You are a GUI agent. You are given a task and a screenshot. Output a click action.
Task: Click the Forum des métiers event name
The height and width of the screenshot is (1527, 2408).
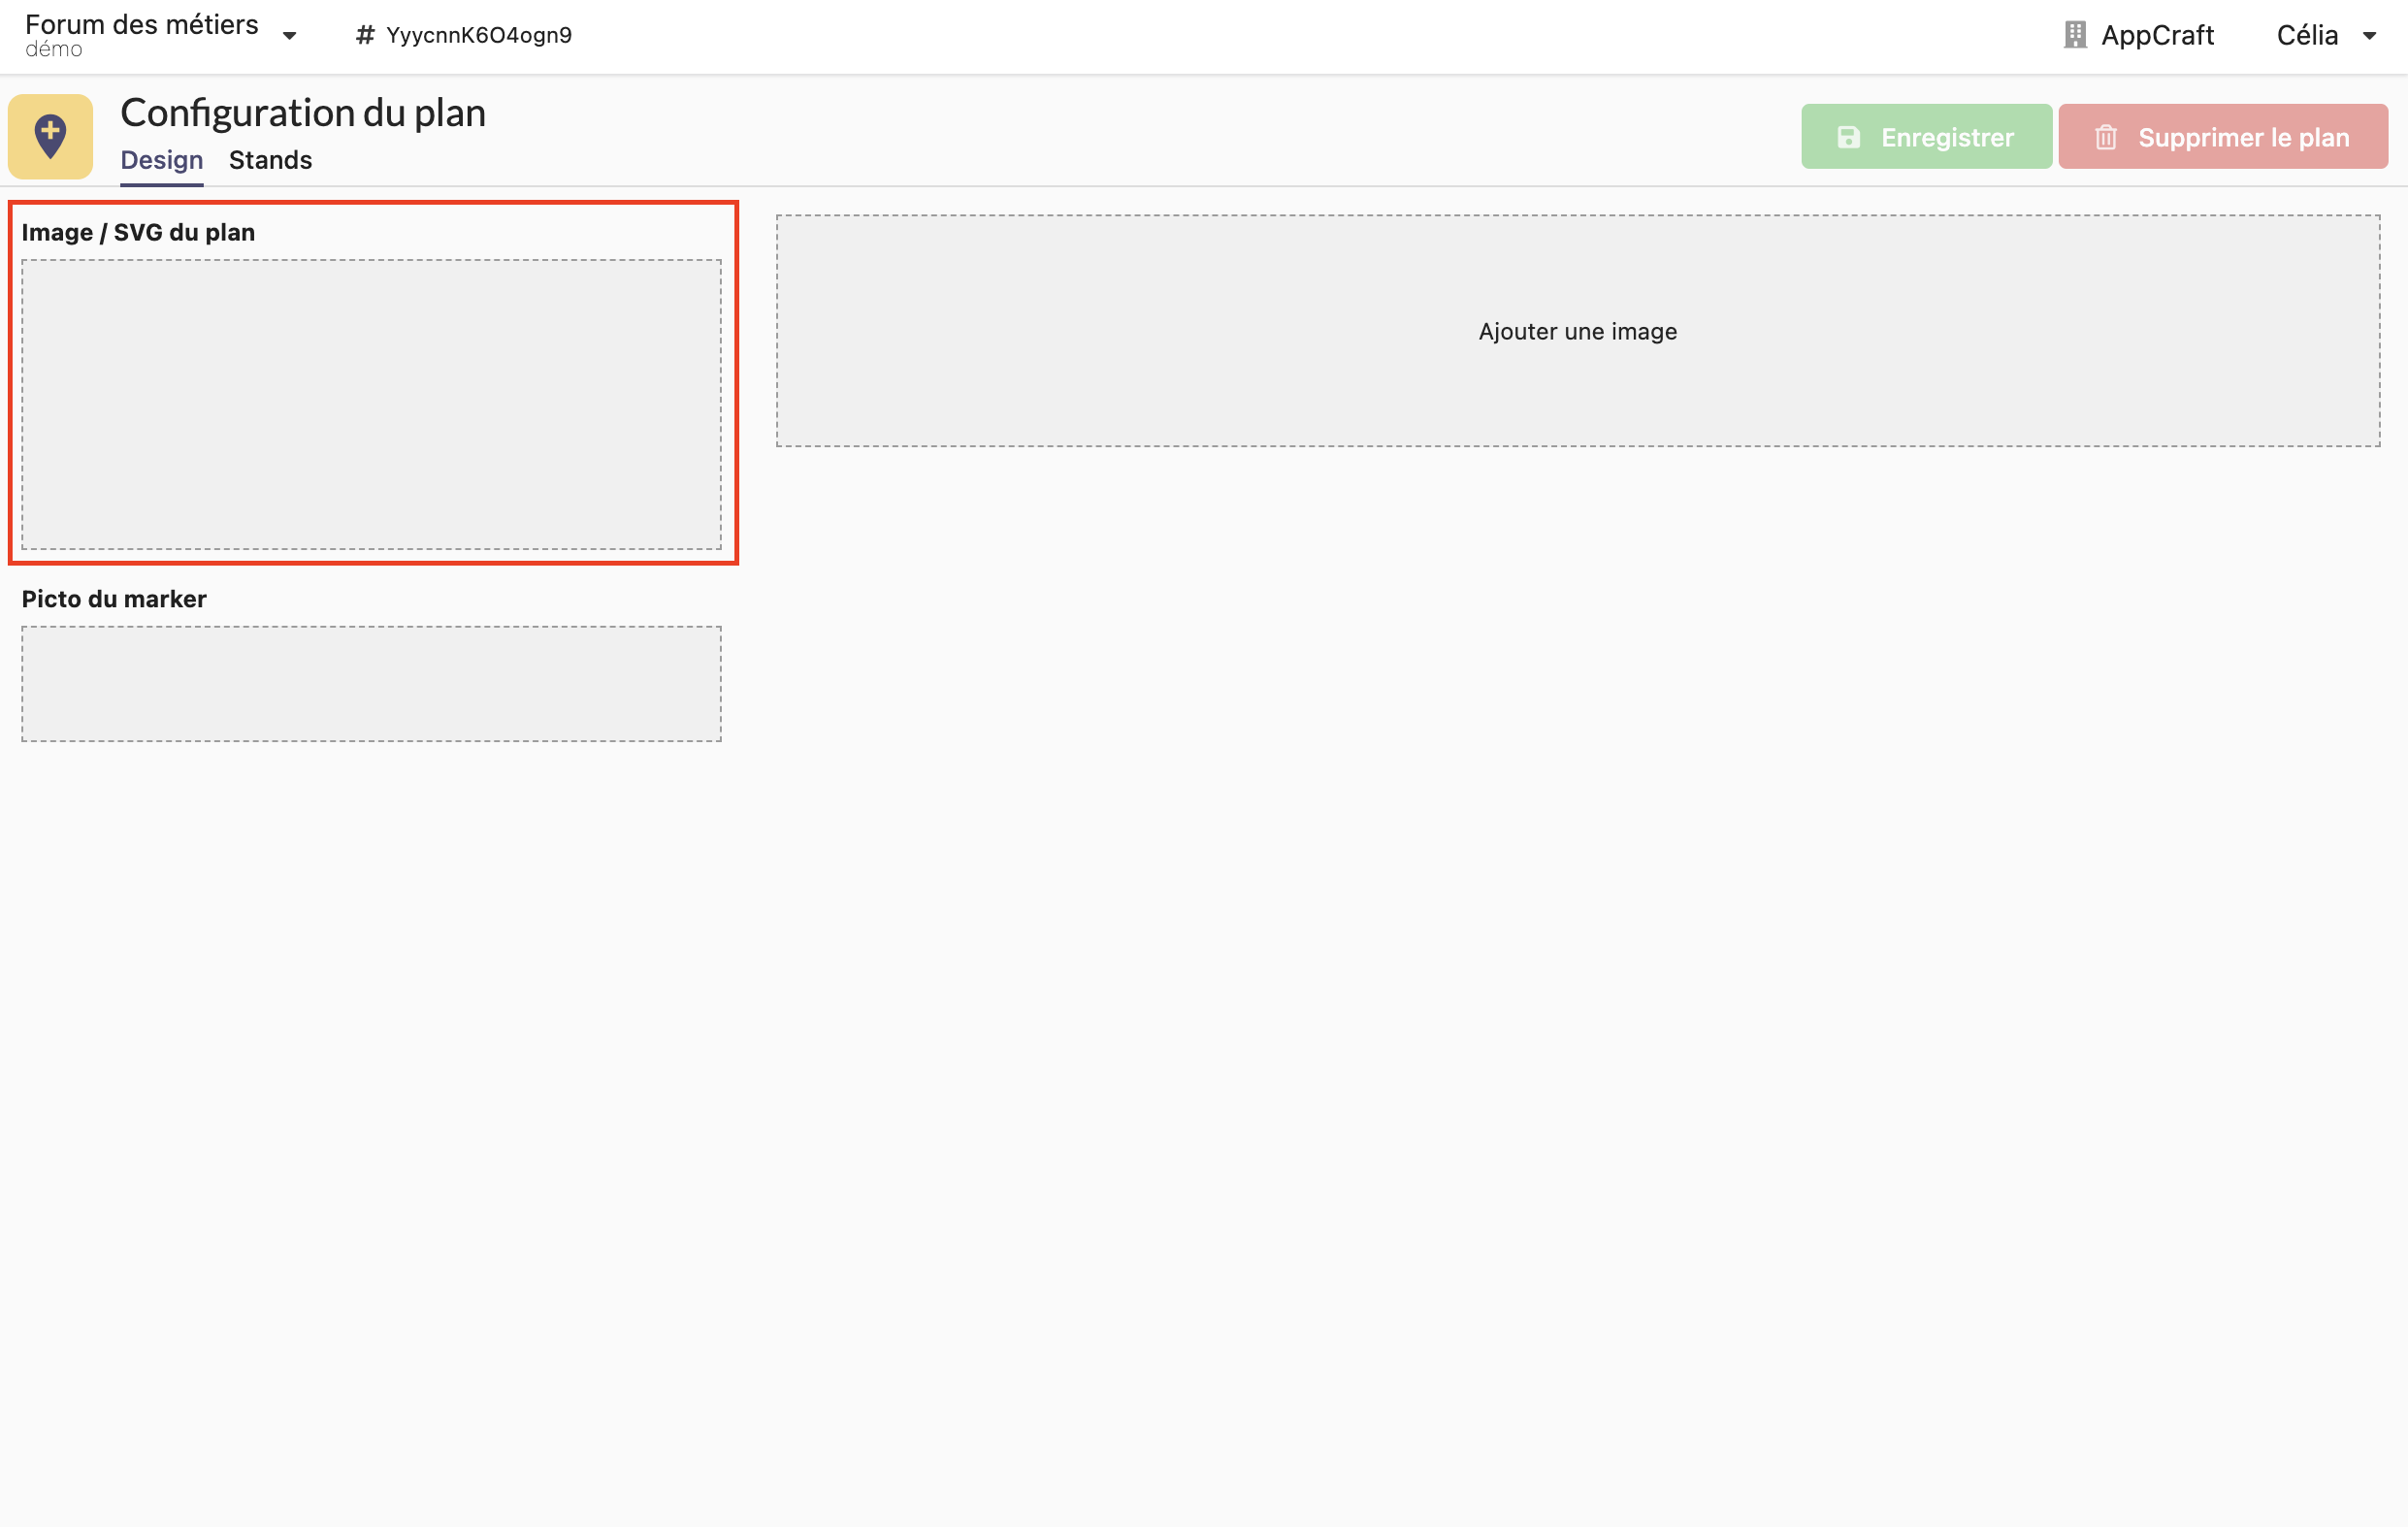point(141,25)
